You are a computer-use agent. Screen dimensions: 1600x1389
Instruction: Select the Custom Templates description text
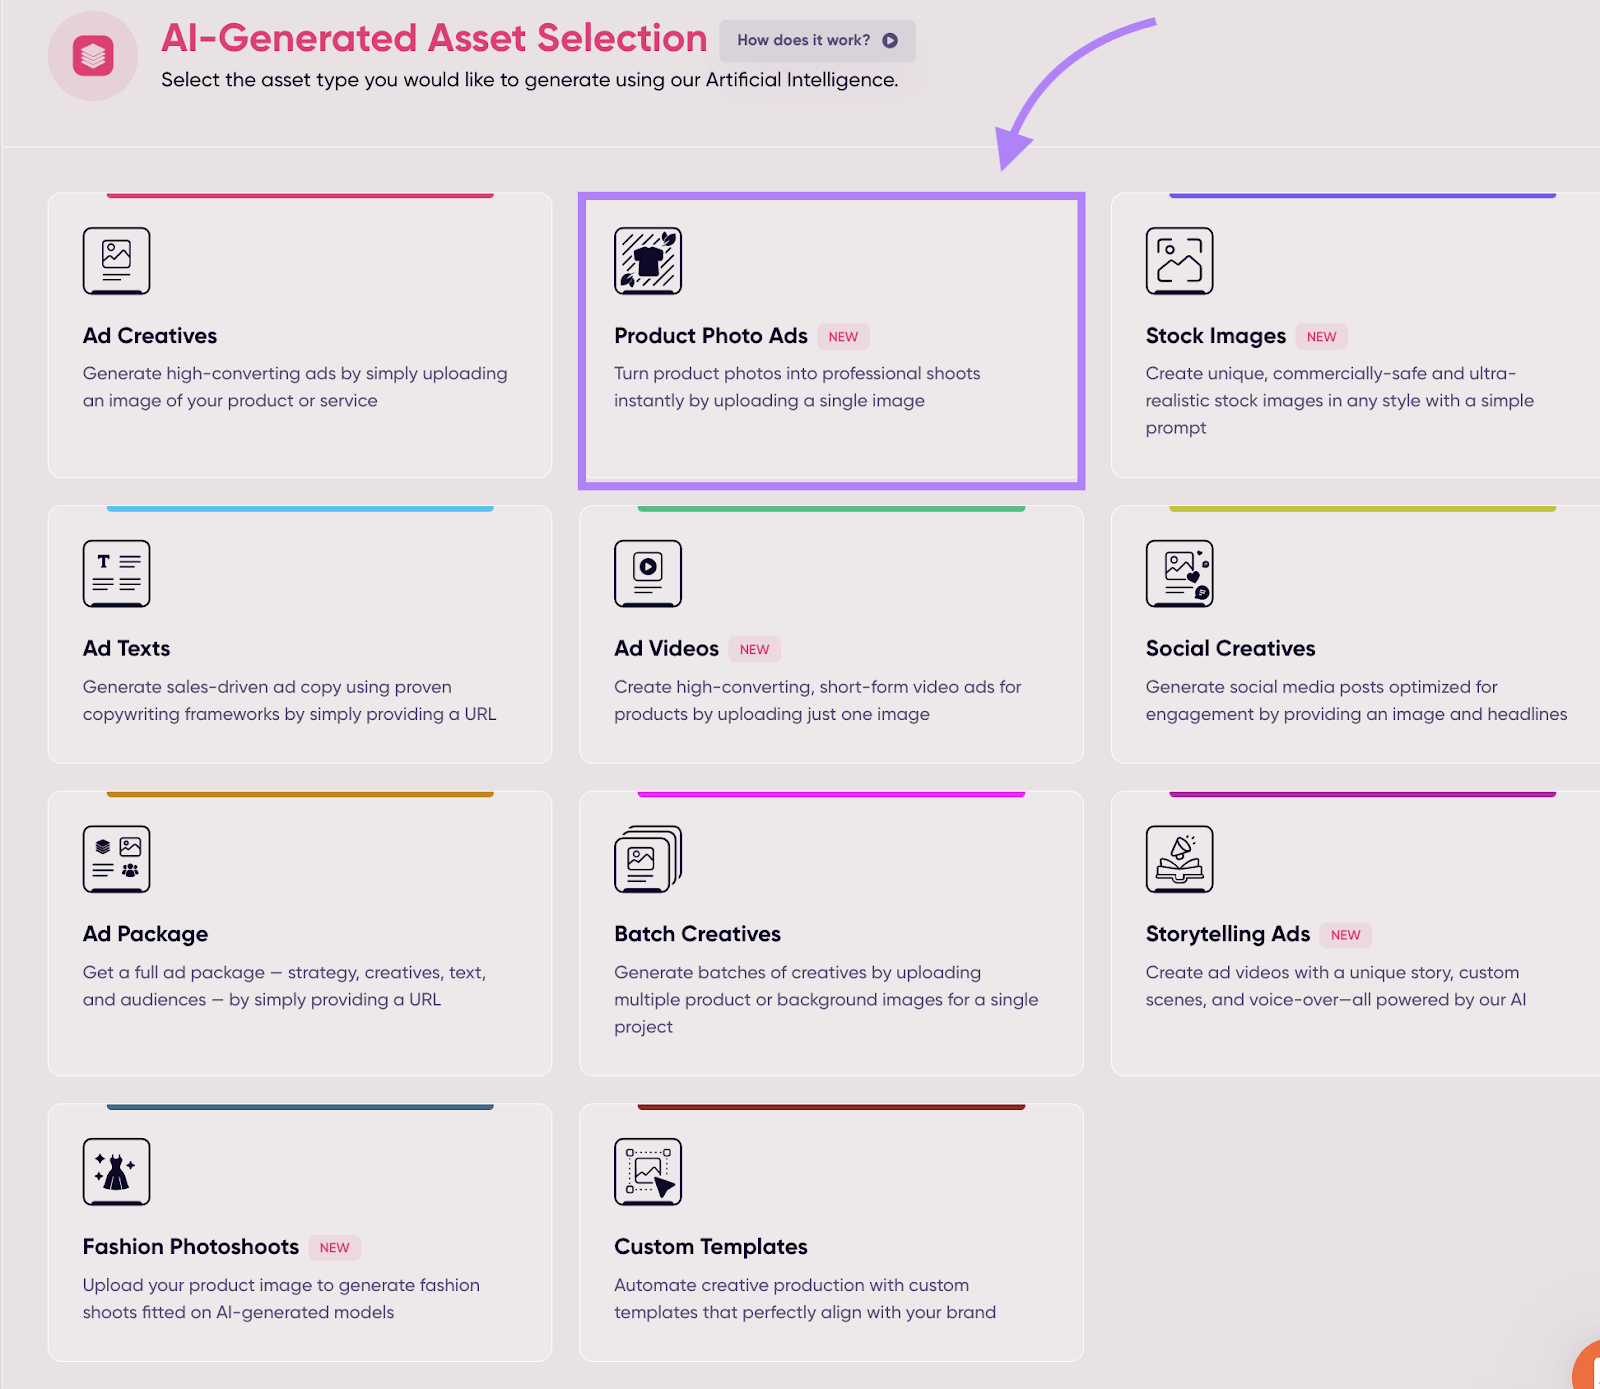point(805,1299)
